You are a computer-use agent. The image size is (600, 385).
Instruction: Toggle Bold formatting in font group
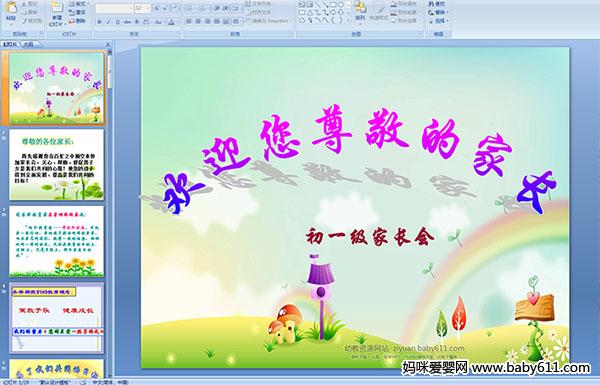pyautogui.click(x=99, y=22)
